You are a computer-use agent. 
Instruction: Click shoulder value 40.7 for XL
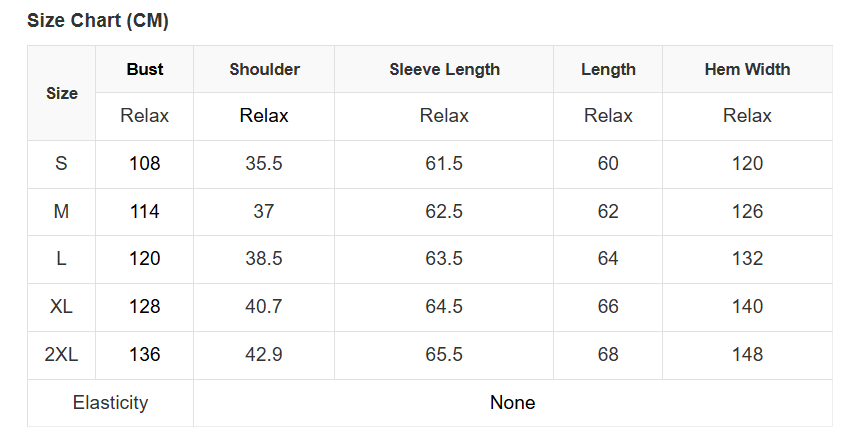coord(264,307)
